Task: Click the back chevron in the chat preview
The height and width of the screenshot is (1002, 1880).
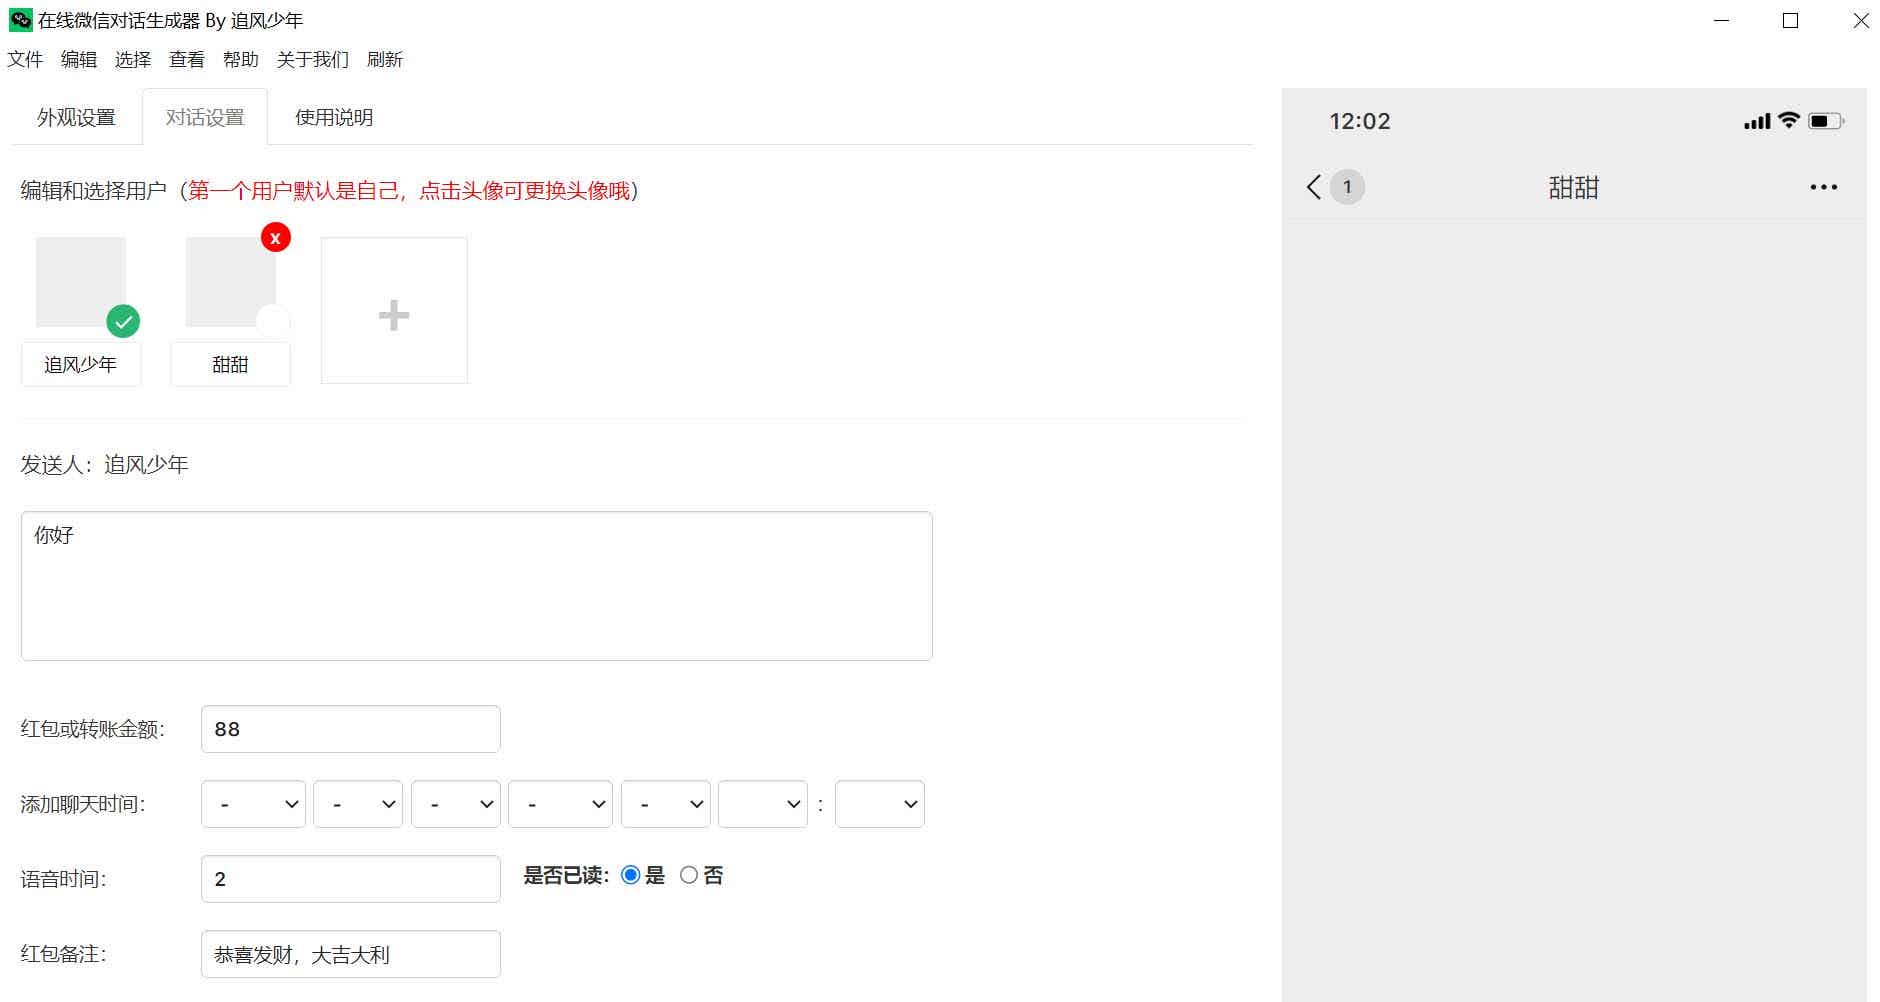Action: (x=1313, y=187)
